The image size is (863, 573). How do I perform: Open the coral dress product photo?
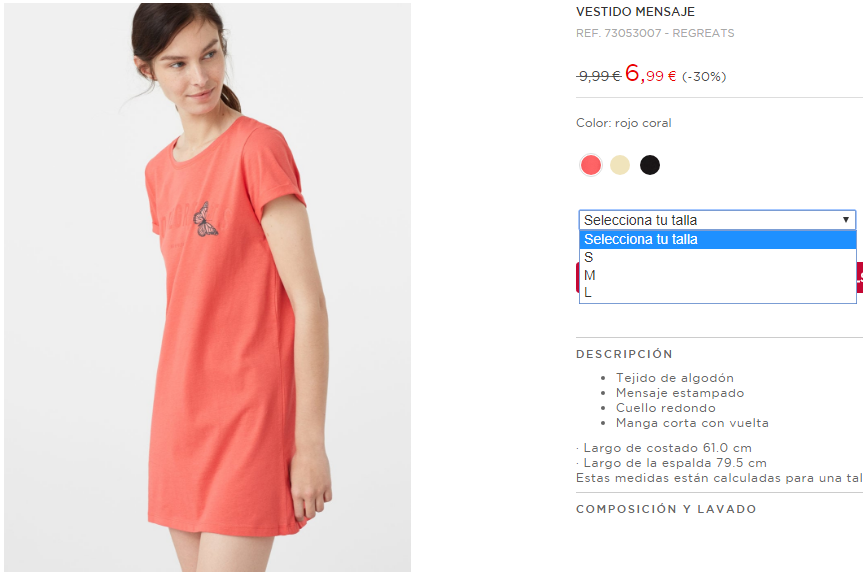pos(207,287)
